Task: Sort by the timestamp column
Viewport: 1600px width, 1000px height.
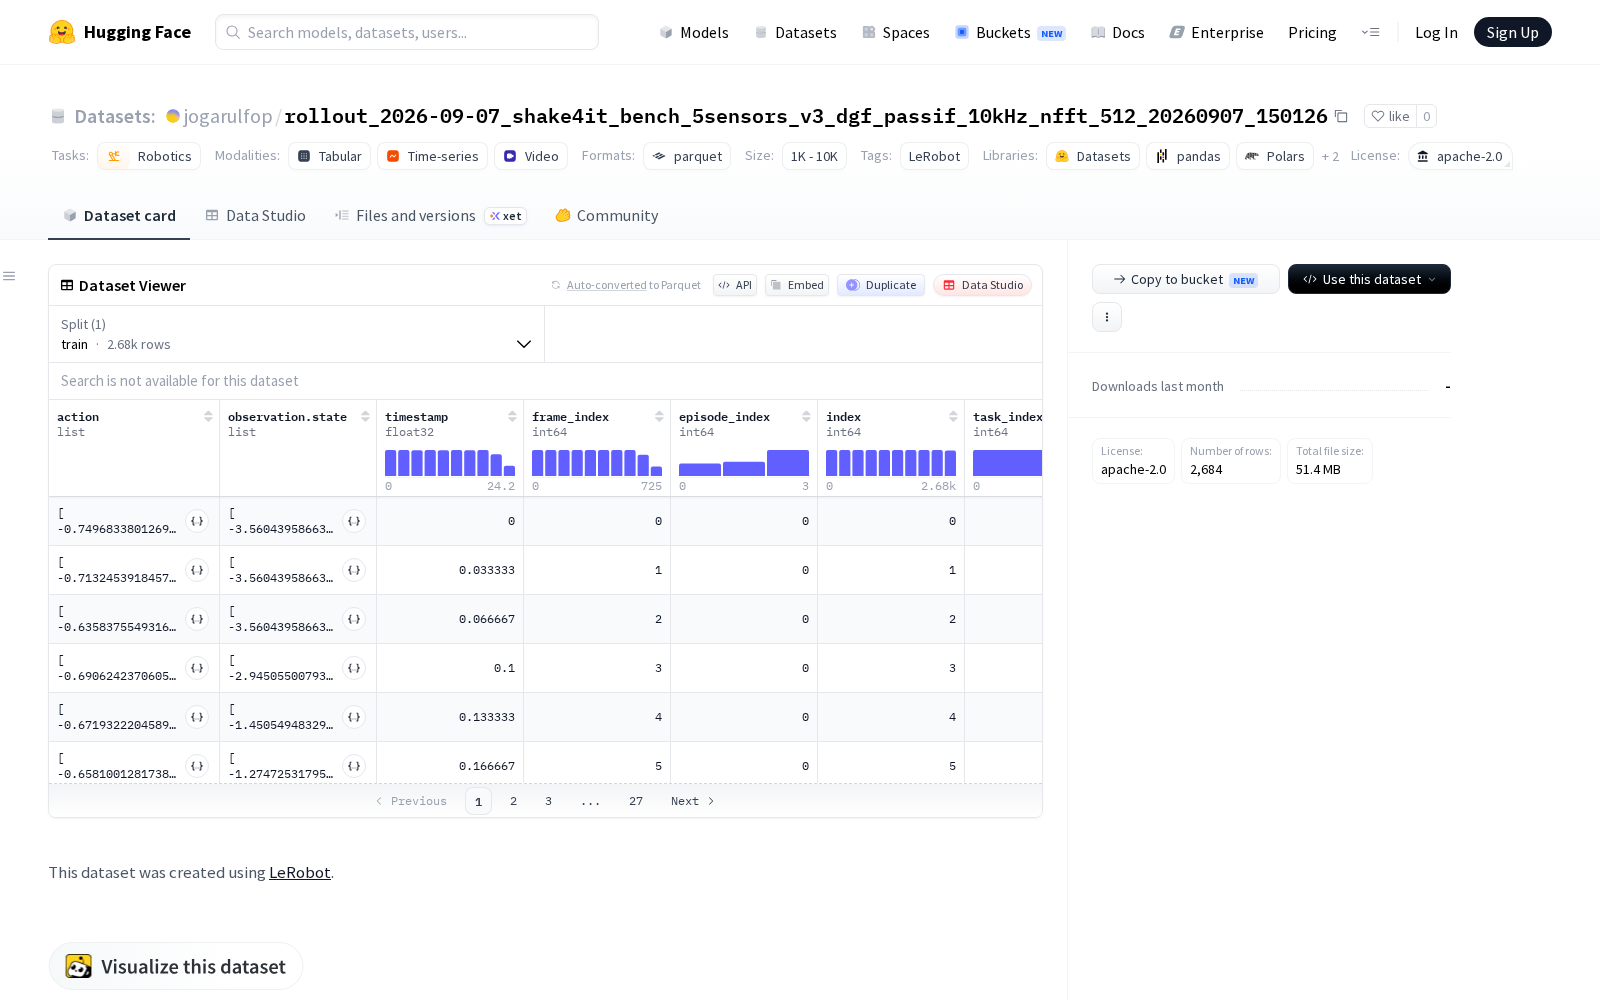Action: [x=512, y=417]
